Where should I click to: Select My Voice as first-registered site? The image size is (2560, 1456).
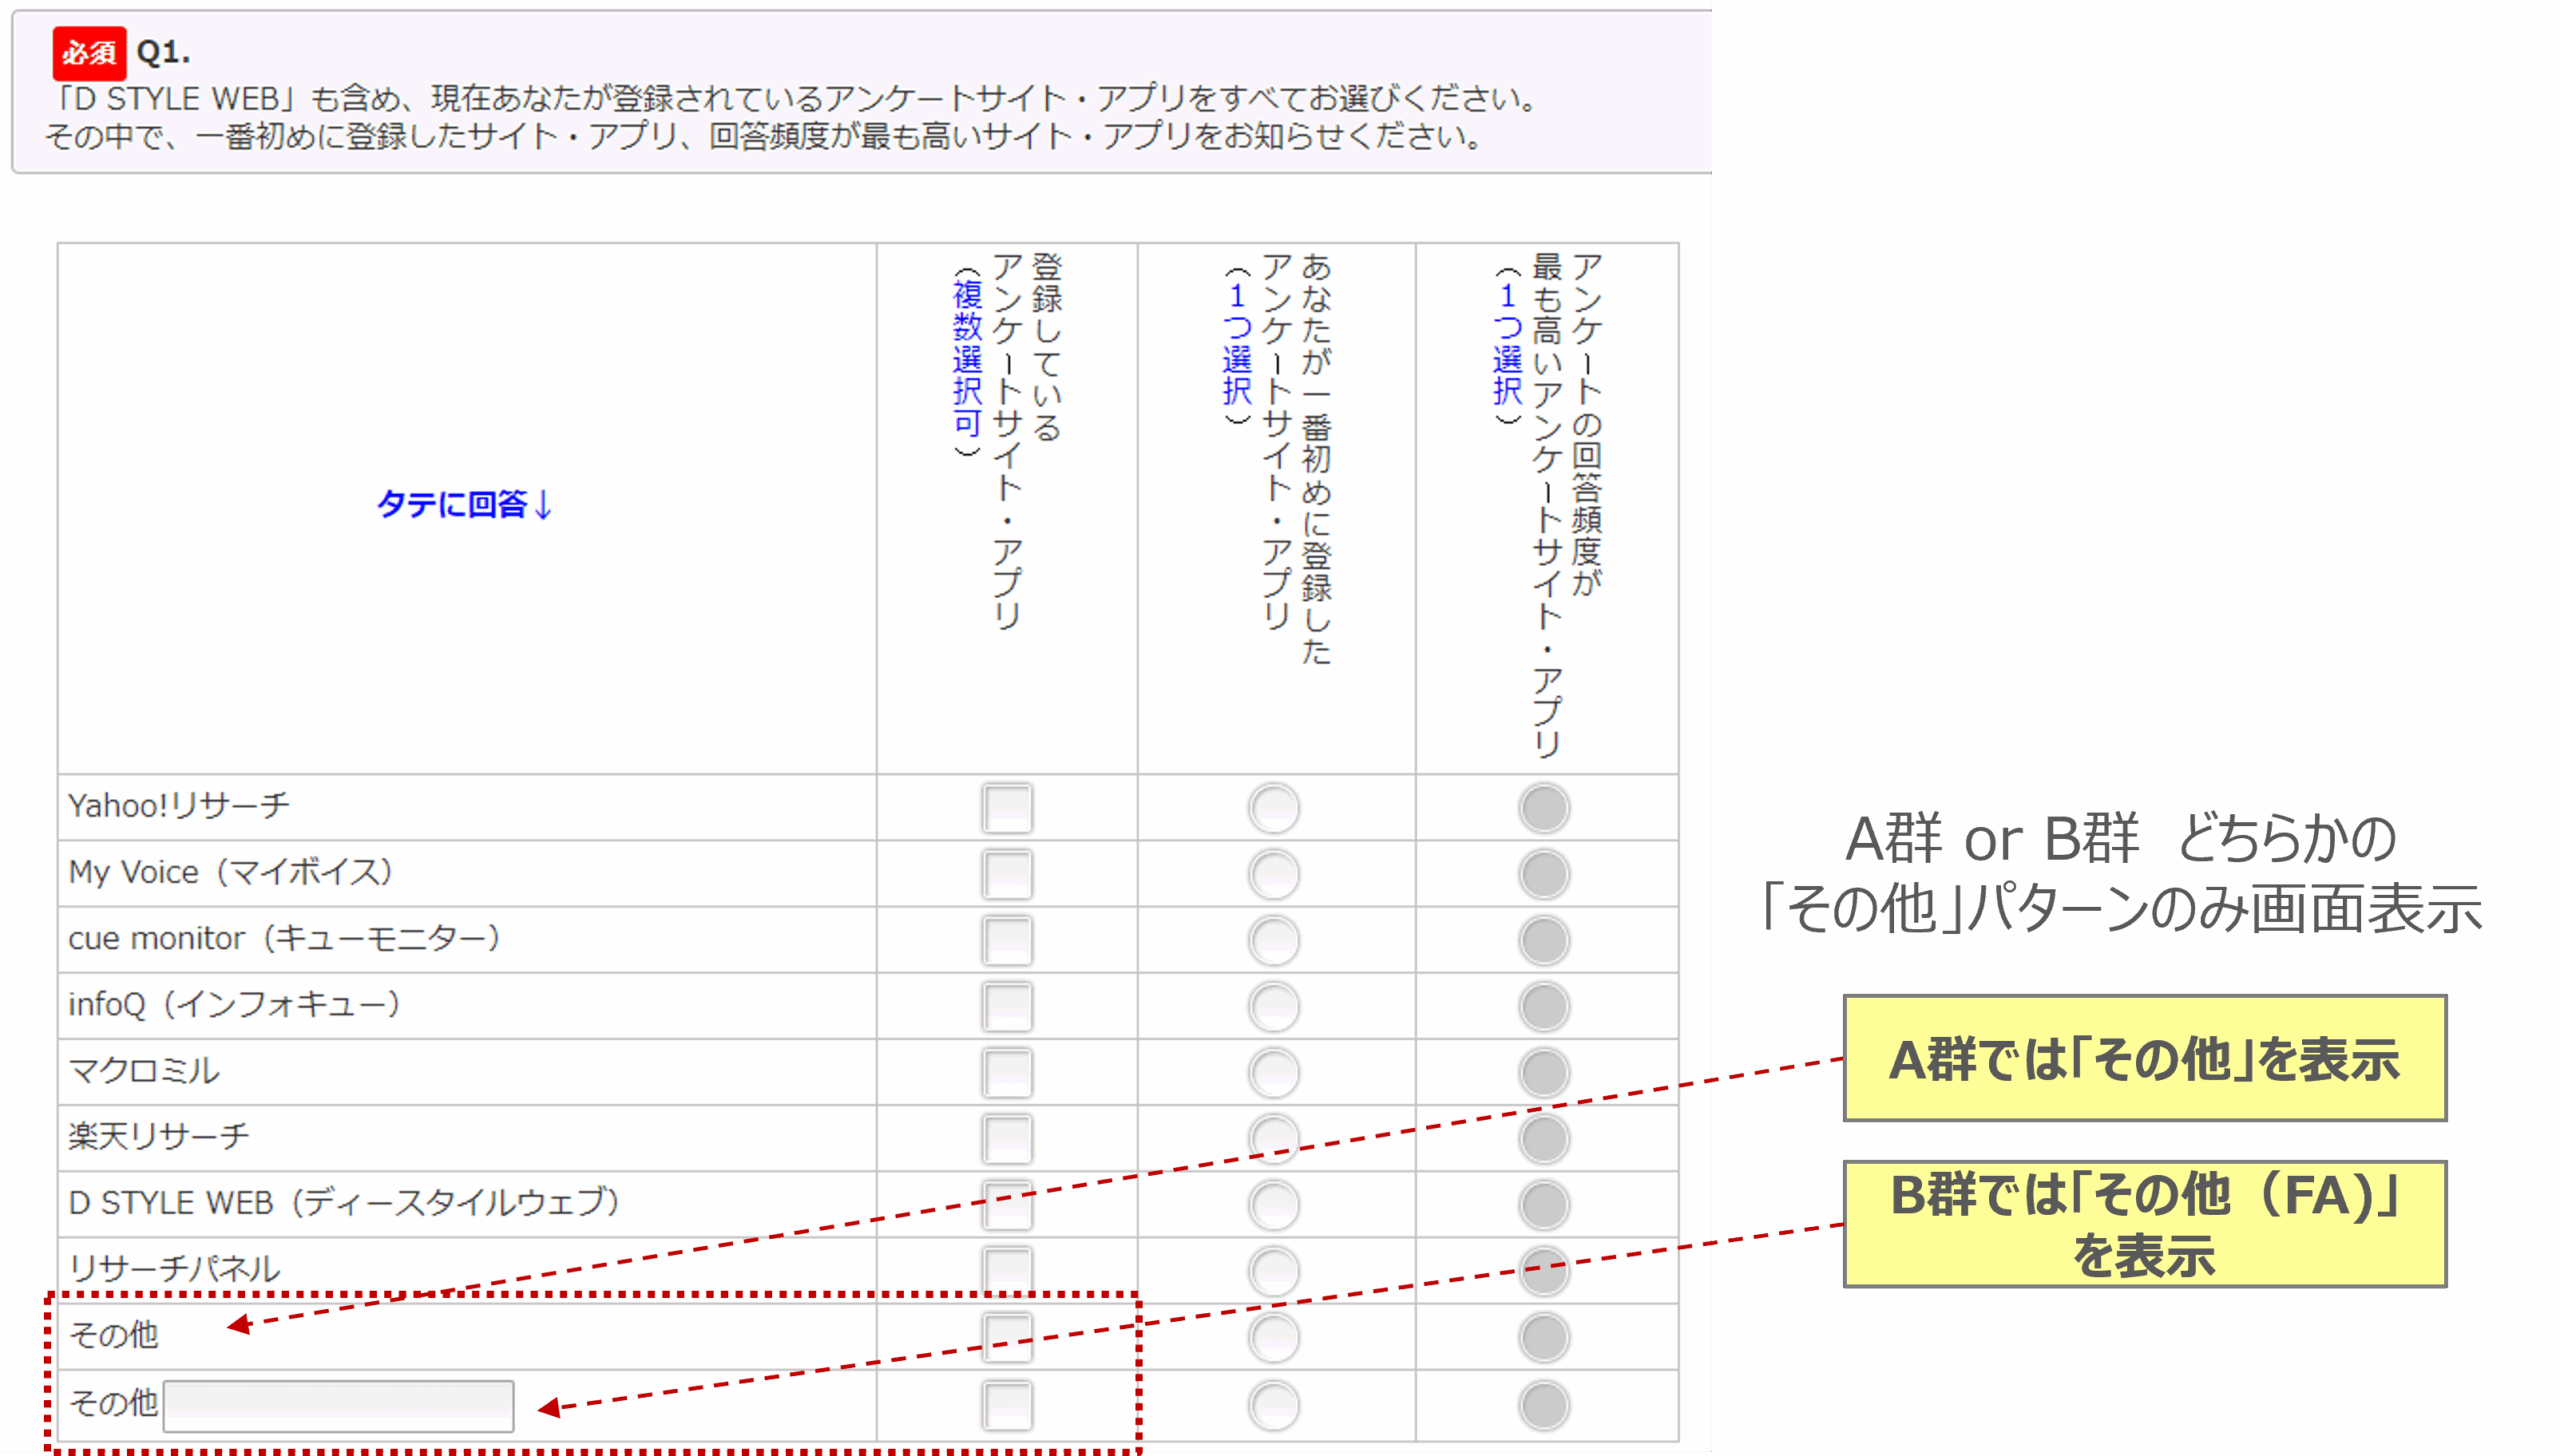pos(1272,872)
